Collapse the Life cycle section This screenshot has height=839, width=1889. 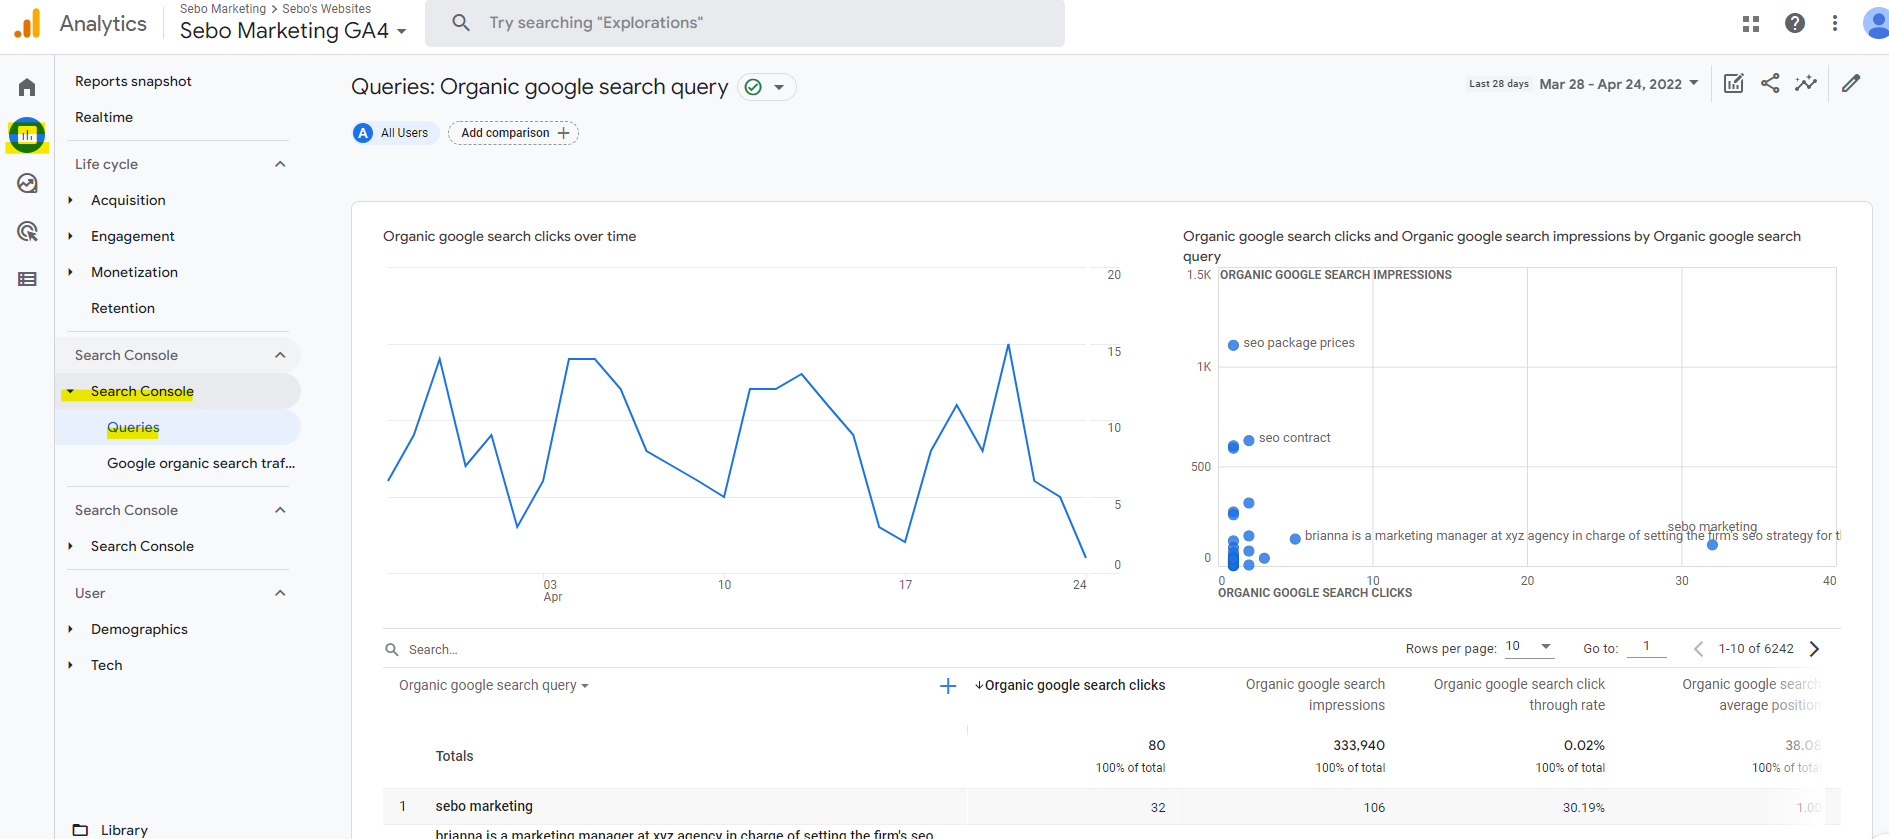pos(280,164)
